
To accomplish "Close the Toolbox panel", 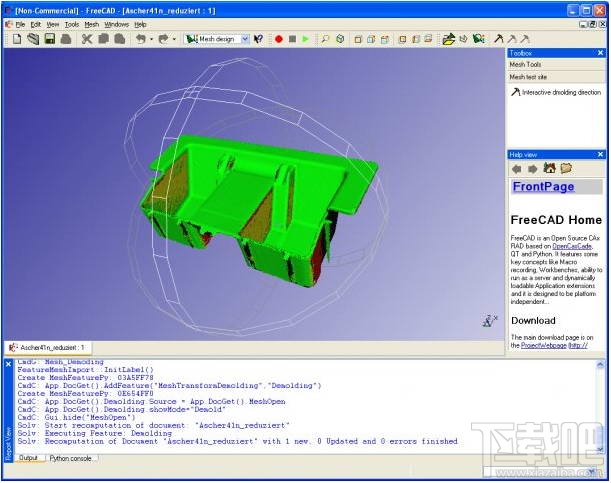I will tap(600, 53).
